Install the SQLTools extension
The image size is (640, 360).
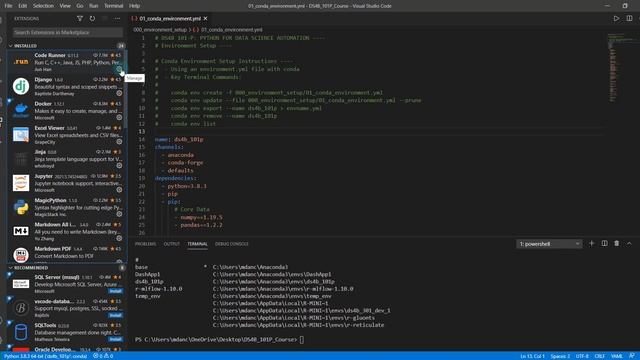(115, 339)
